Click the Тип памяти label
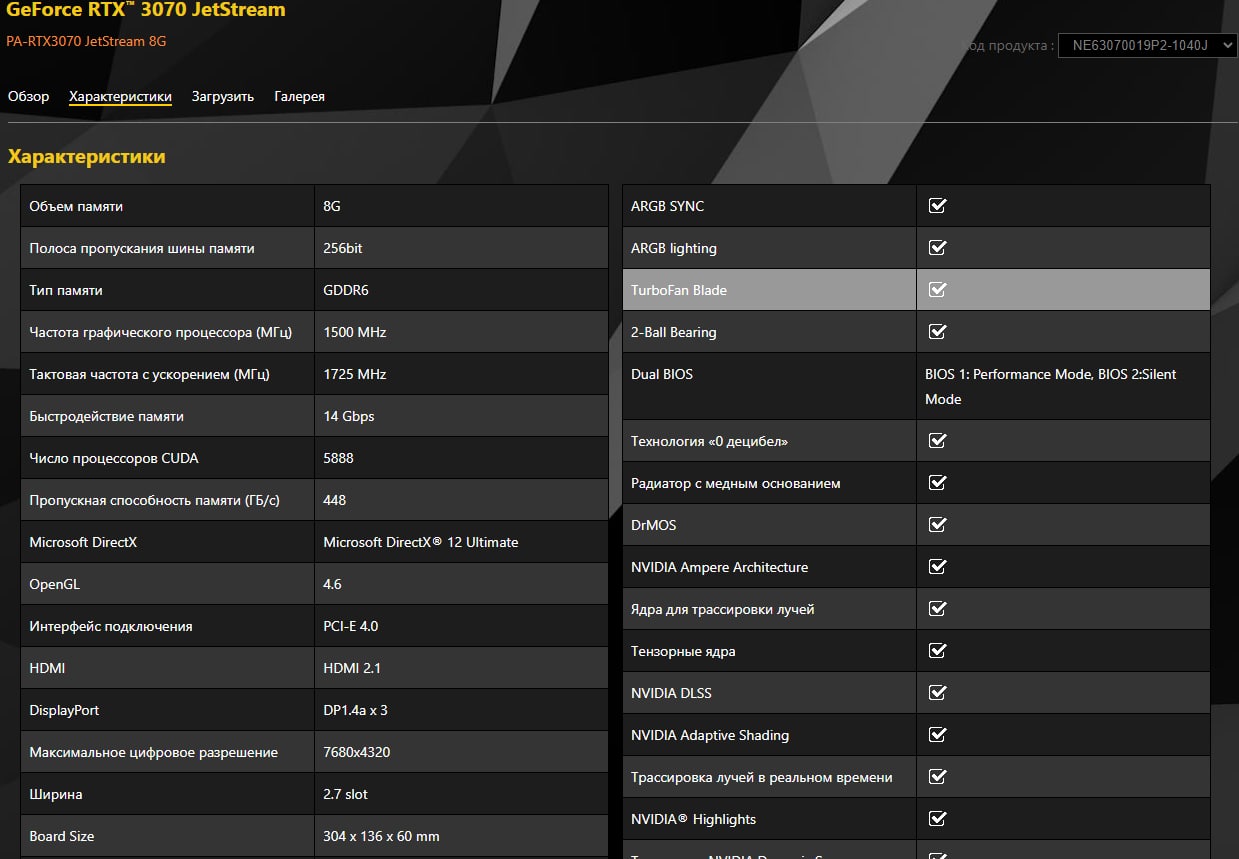Screen dimensions: 1239x859 66,290
